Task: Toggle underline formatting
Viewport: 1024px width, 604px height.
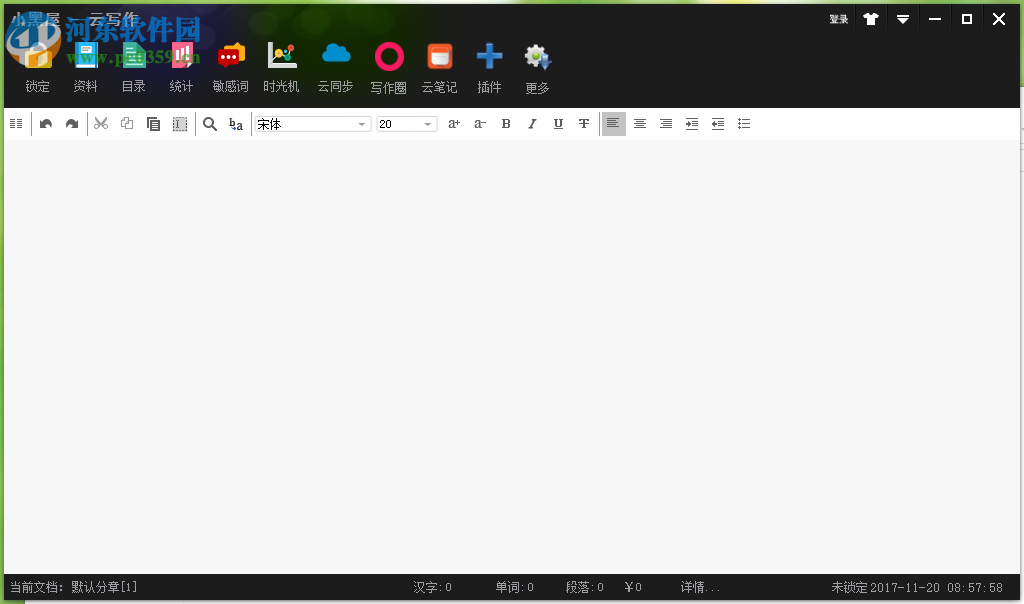Action: 558,123
